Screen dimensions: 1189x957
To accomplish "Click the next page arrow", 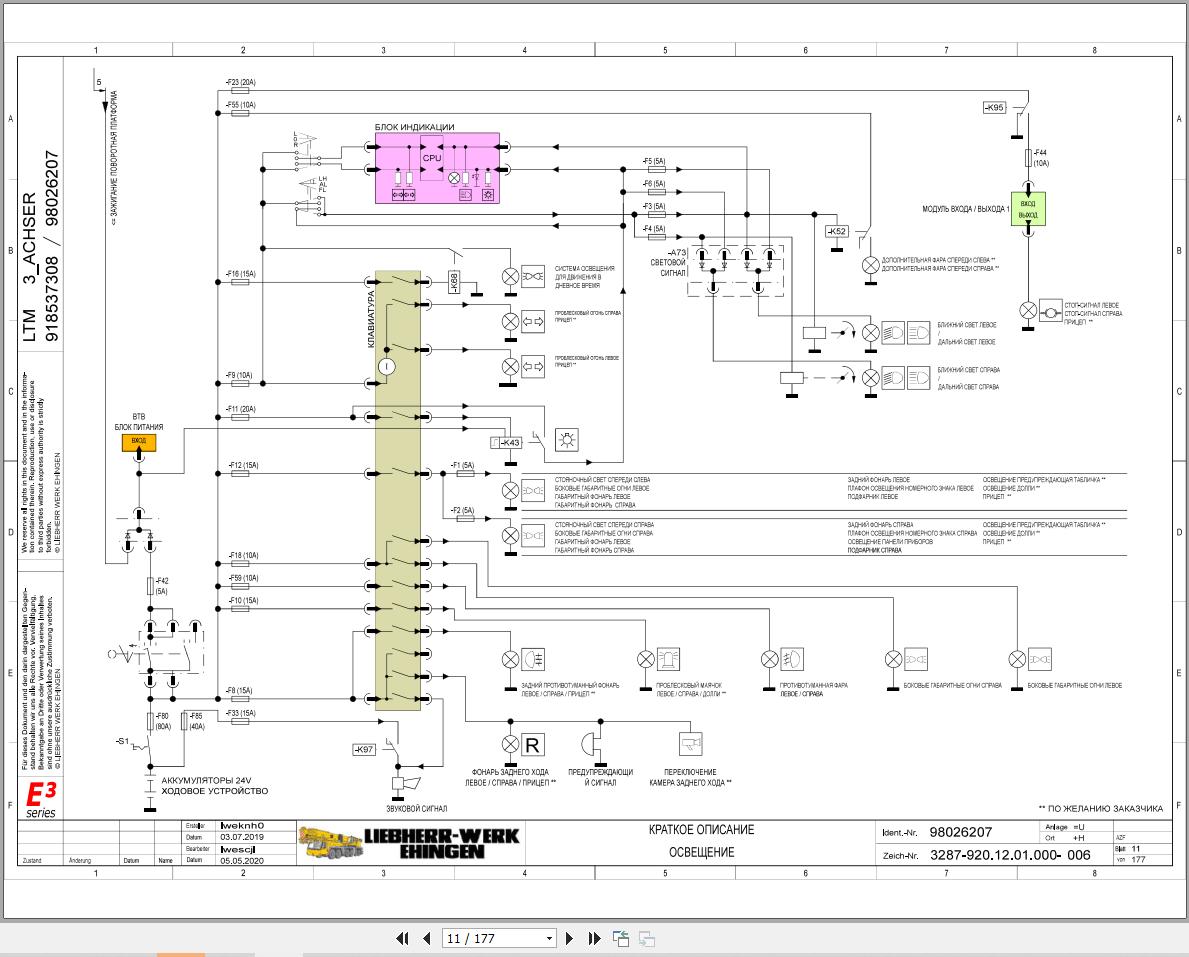I will 570,938.
